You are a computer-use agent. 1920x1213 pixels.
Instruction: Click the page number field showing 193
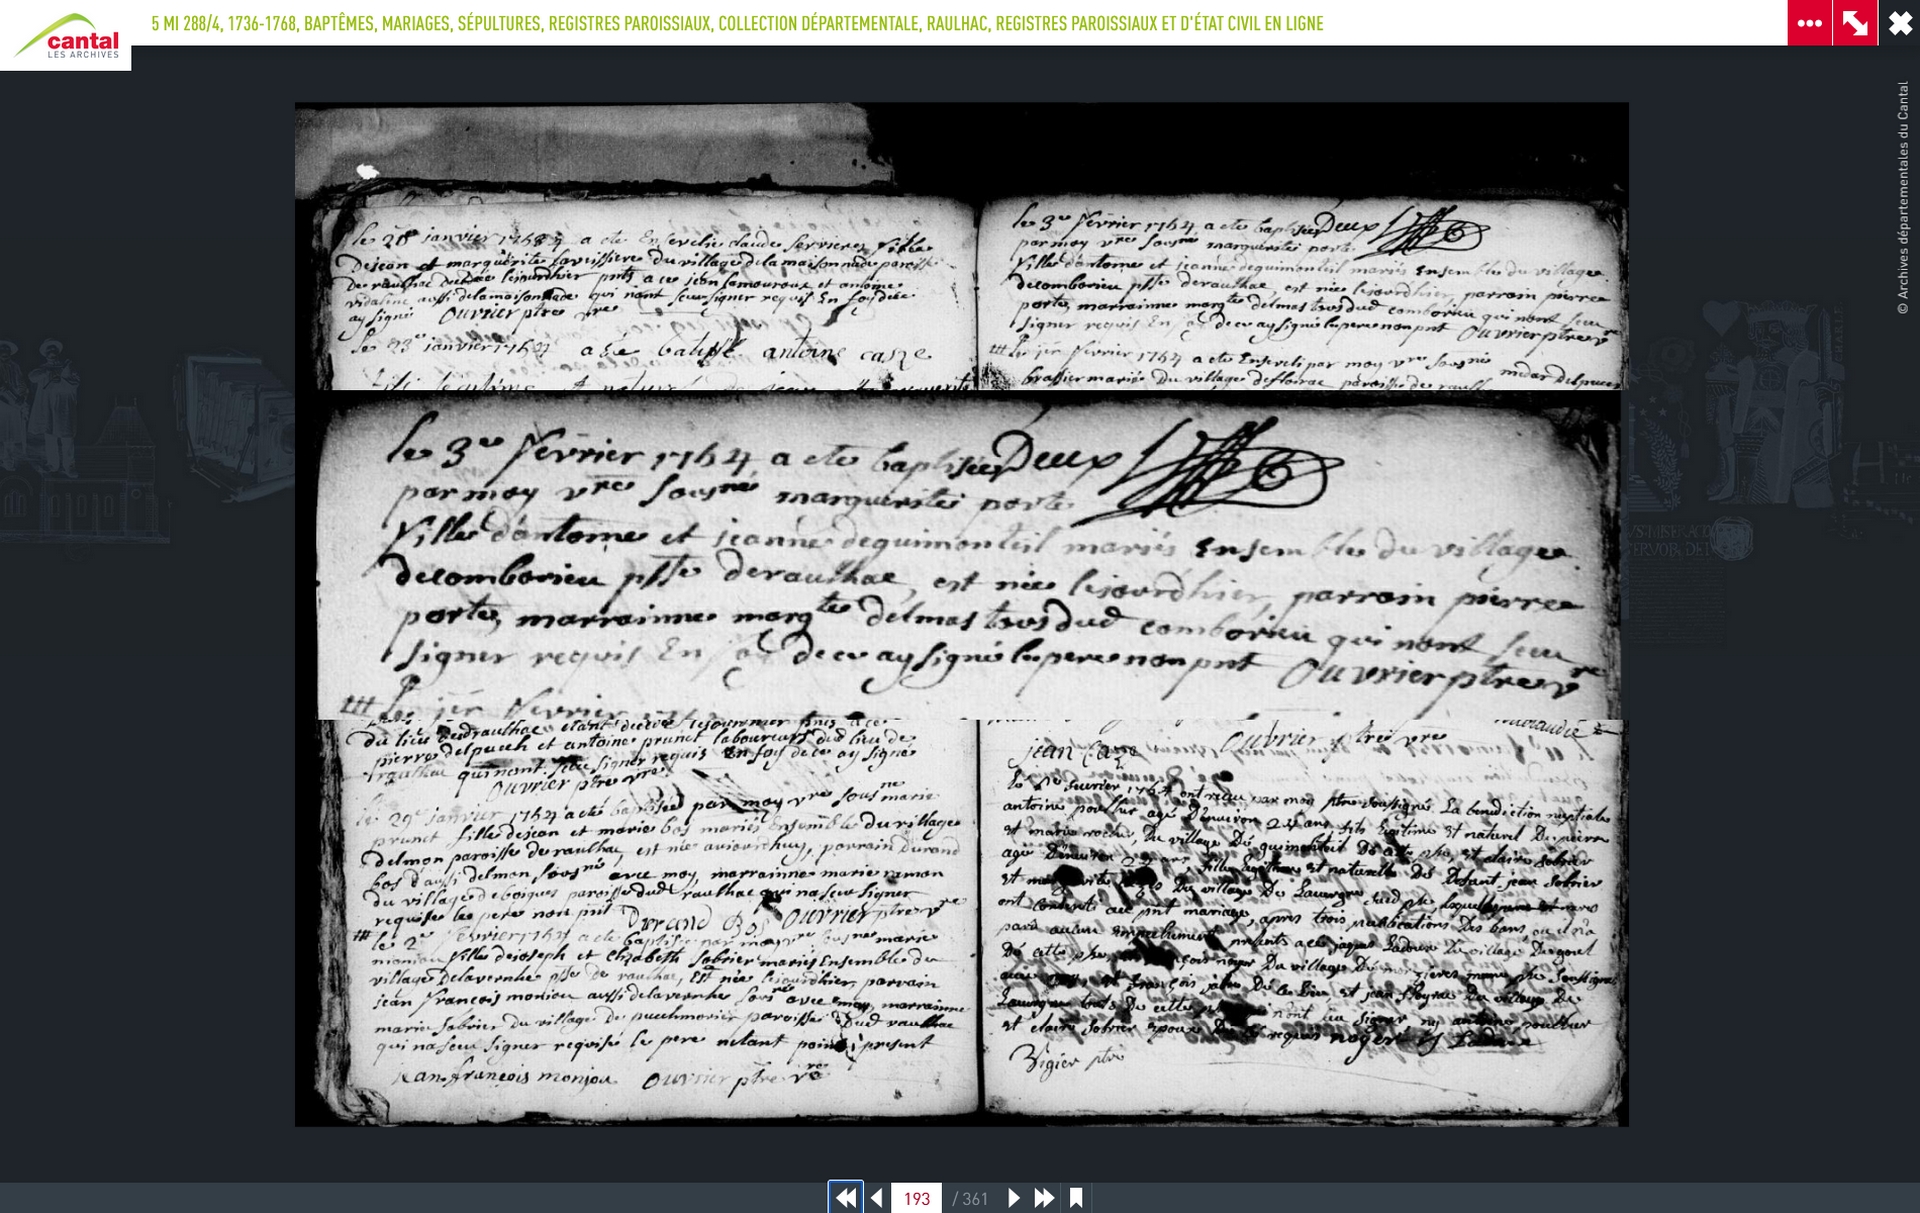[916, 1198]
